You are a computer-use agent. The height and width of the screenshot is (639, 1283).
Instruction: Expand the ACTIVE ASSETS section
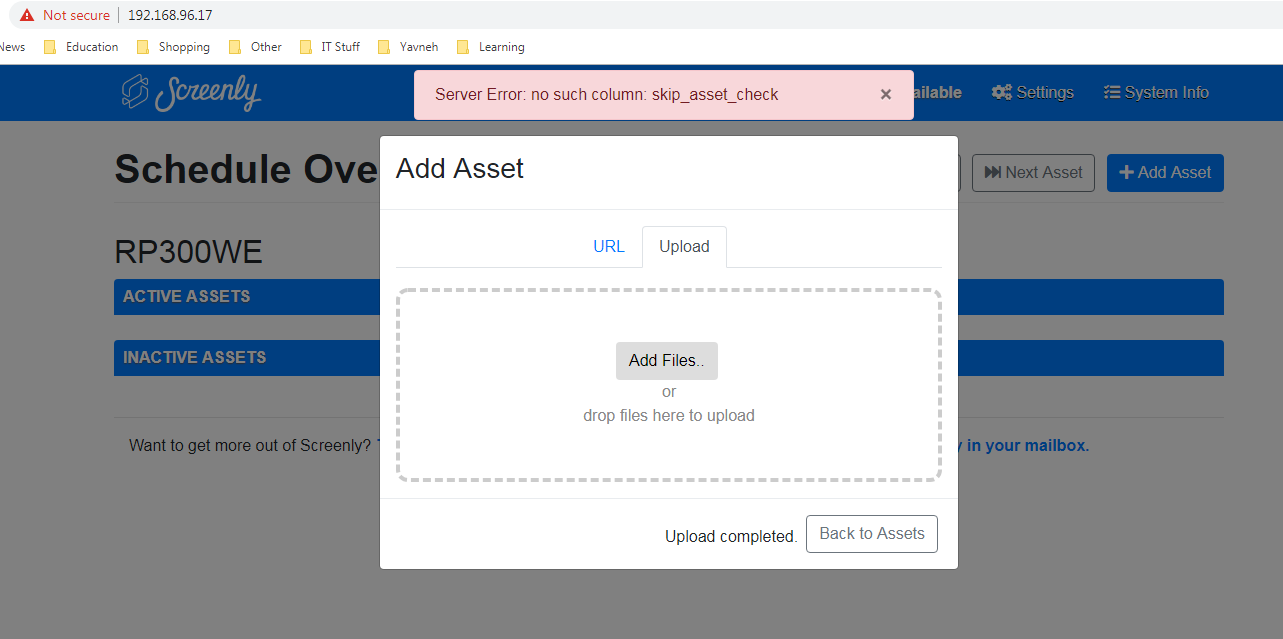(186, 296)
